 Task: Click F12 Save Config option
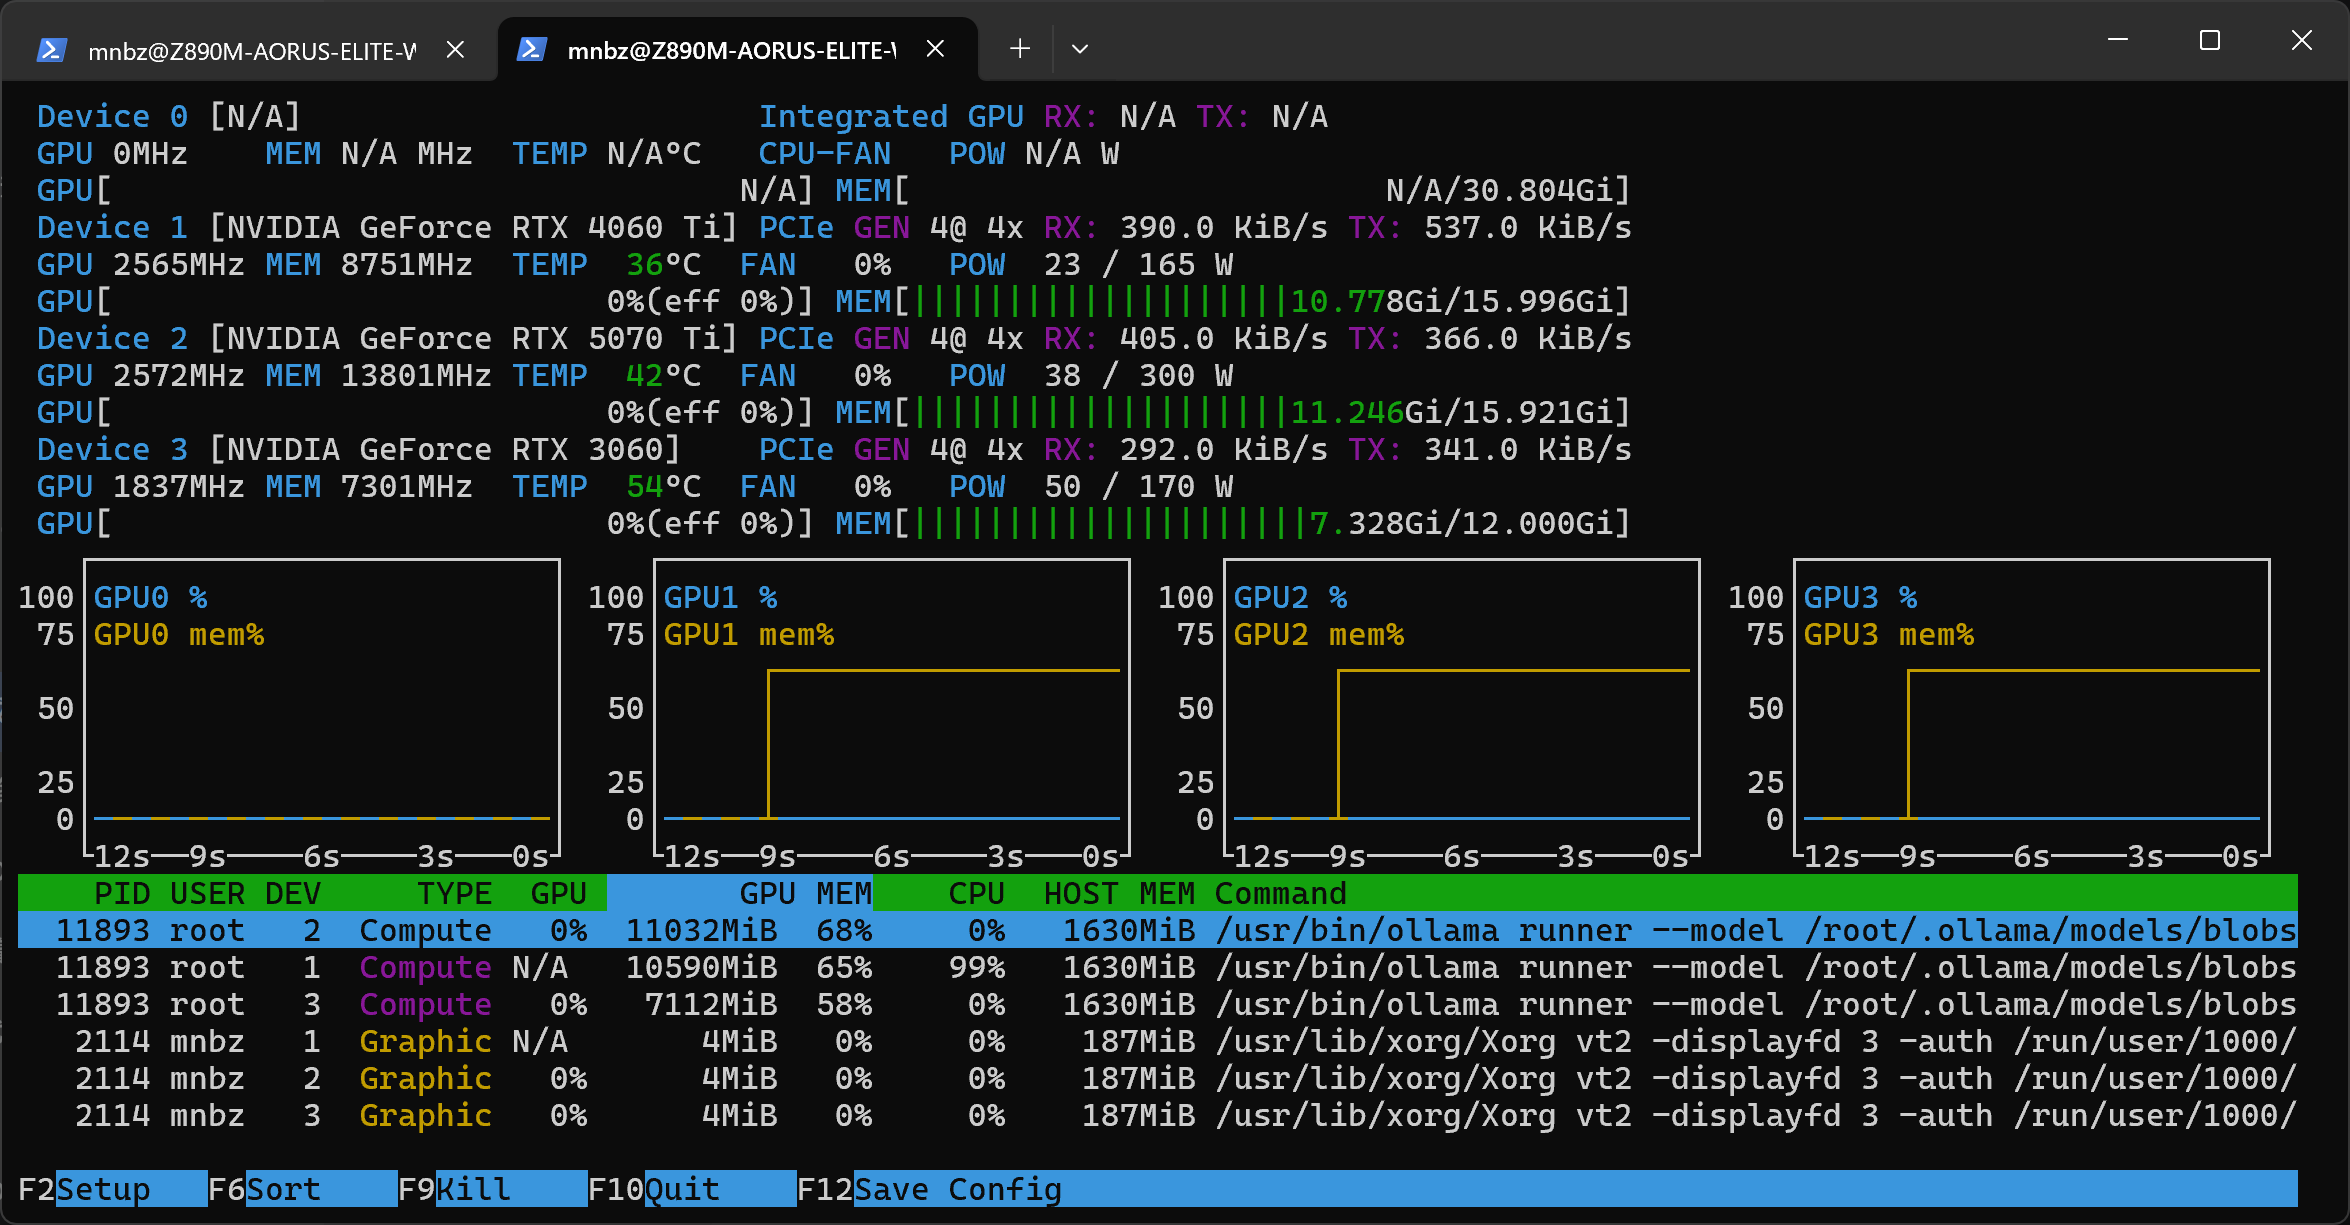point(929,1188)
